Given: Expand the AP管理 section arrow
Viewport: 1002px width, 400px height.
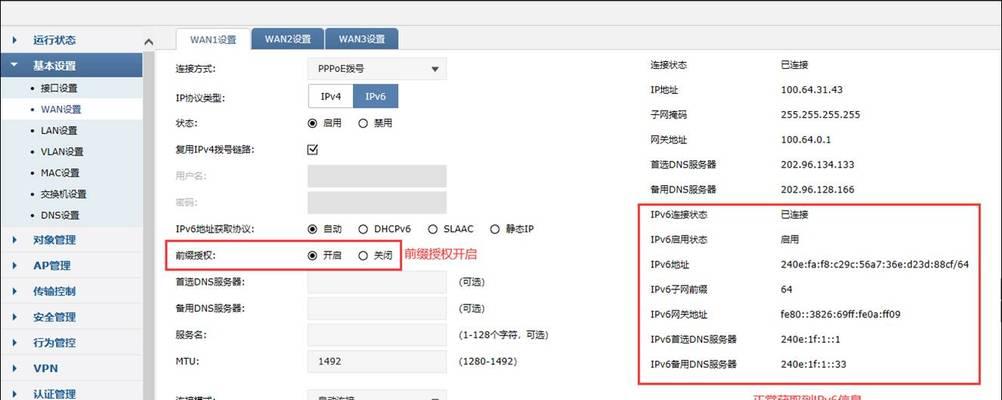Looking at the screenshot, I should (x=14, y=266).
